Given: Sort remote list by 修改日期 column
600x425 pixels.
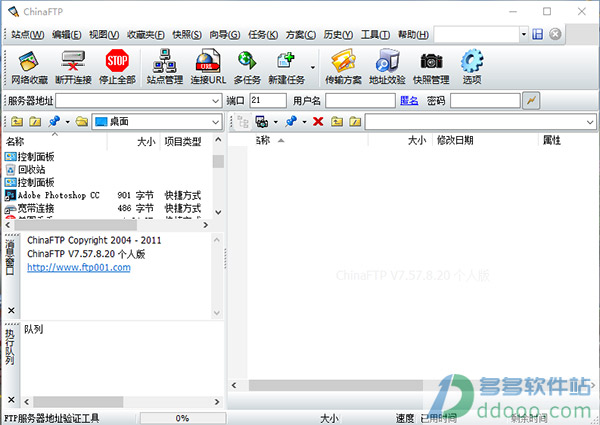Looking at the screenshot, I should pos(486,140).
